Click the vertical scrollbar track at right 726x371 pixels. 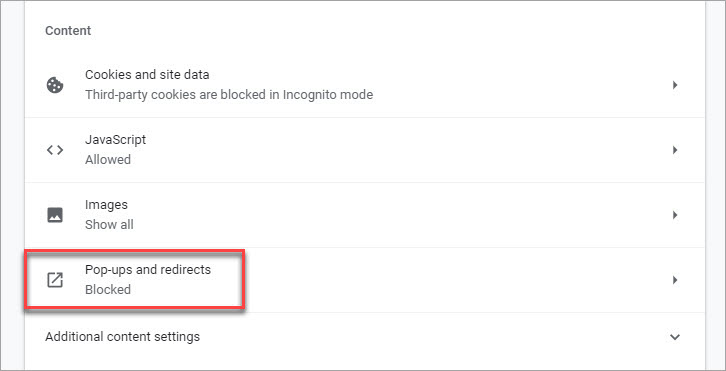pos(715,185)
